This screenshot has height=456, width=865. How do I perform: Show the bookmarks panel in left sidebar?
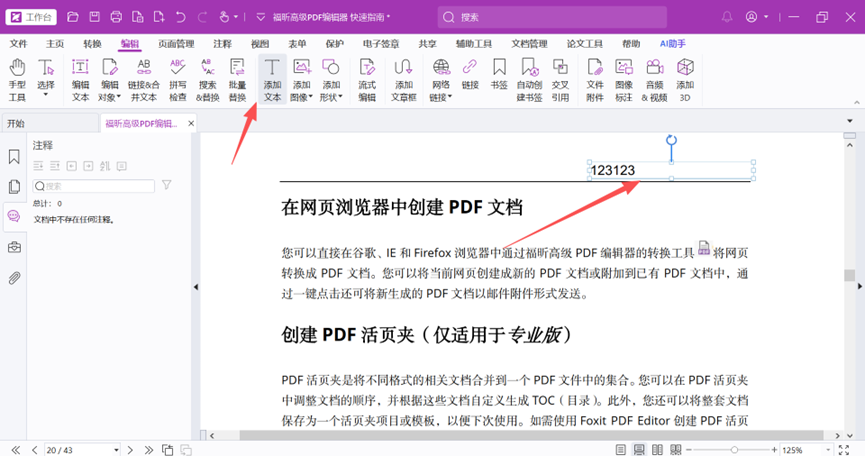pos(14,157)
